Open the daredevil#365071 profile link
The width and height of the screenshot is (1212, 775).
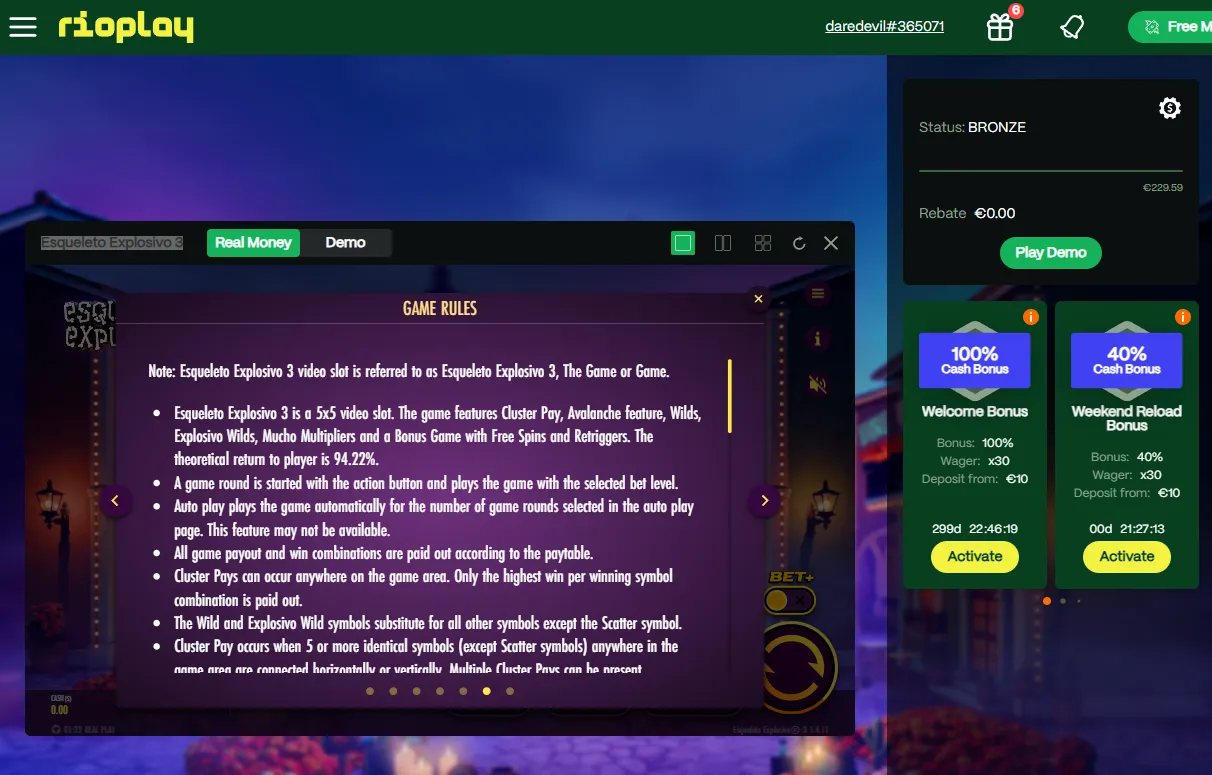[884, 27]
